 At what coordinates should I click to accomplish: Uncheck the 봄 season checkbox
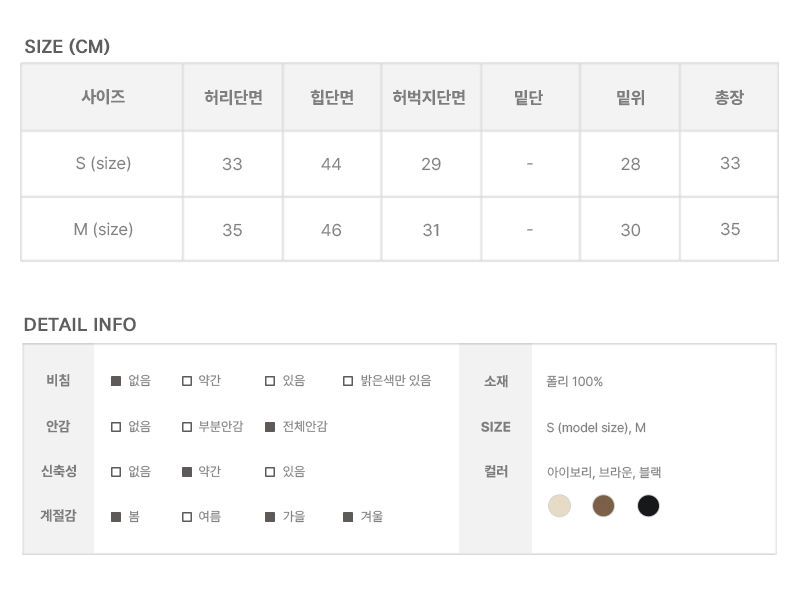(x=116, y=517)
